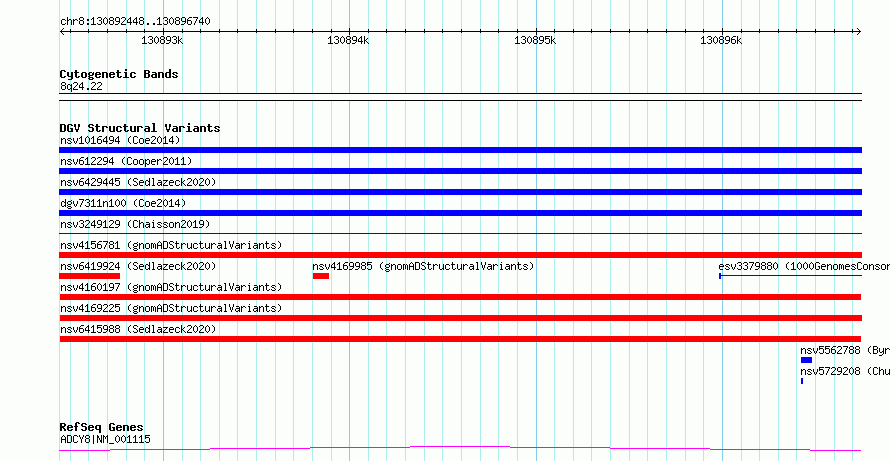
Task: Select the thin blue line of esv3379880
Action: tap(791, 276)
